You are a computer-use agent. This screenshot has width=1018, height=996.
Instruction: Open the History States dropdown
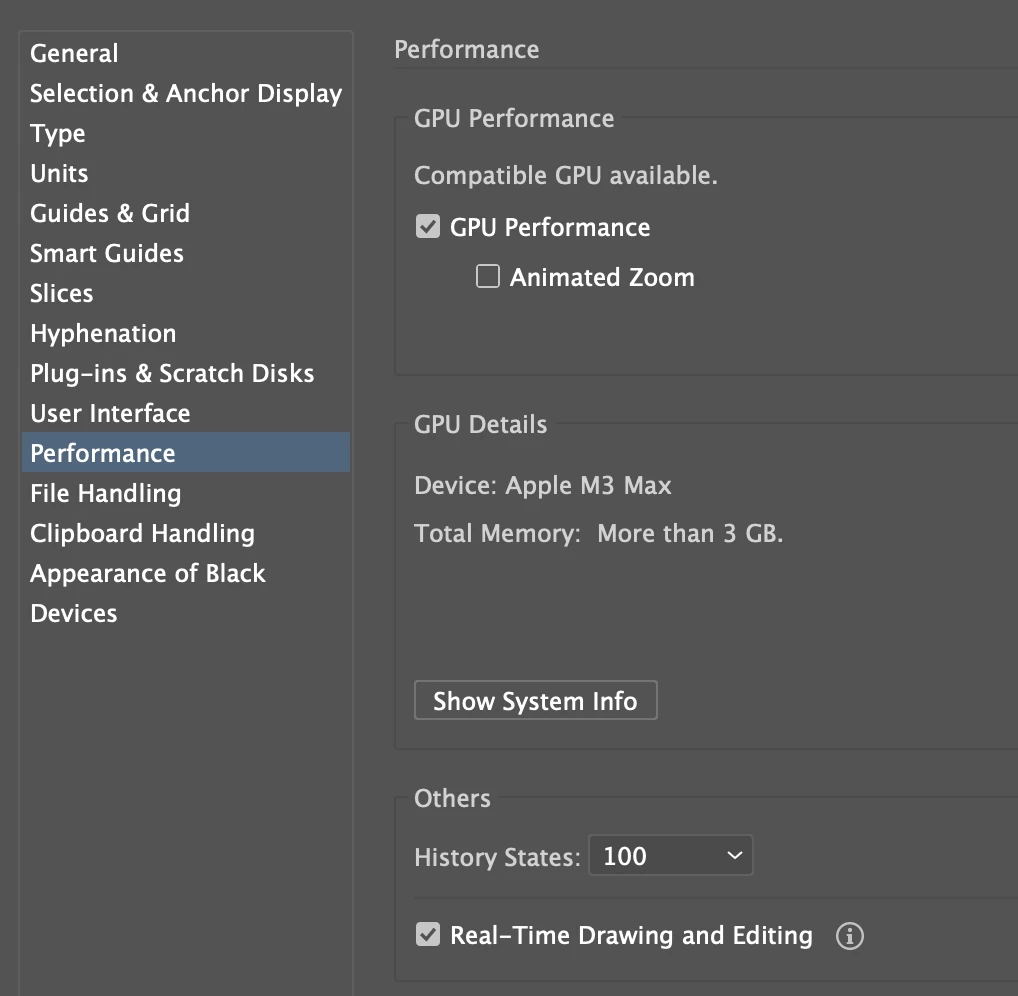(x=670, y=856)
